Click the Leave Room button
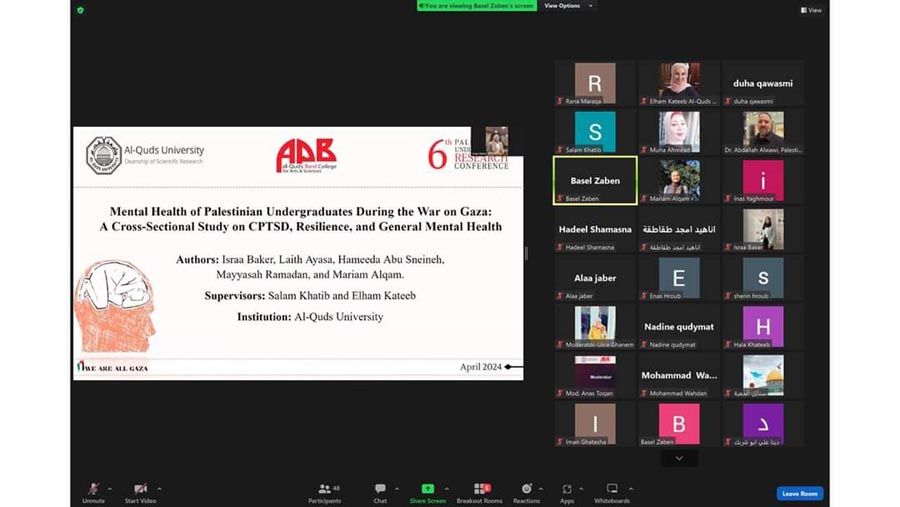This screenshot has width=900, height=507. 799,494
